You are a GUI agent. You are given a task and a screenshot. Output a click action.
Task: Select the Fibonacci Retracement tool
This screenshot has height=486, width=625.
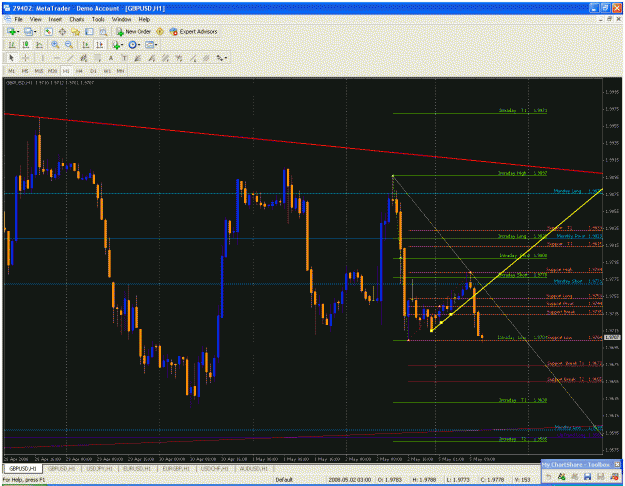pyautogui.click(x=98, y=58)
